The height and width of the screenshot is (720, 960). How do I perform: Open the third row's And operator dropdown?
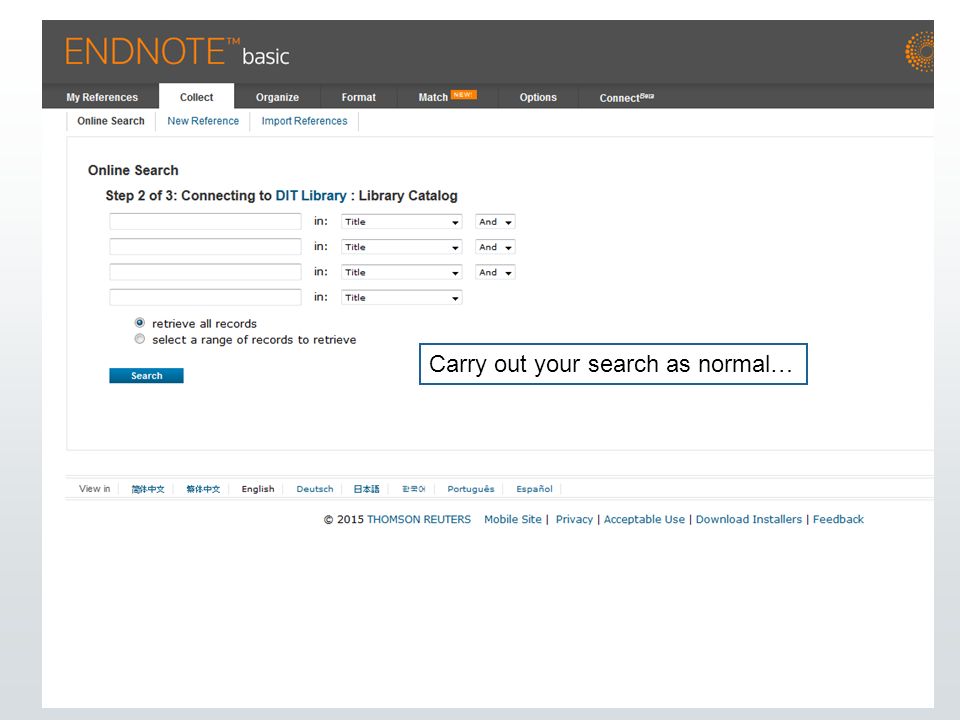(x=495, y=272)
